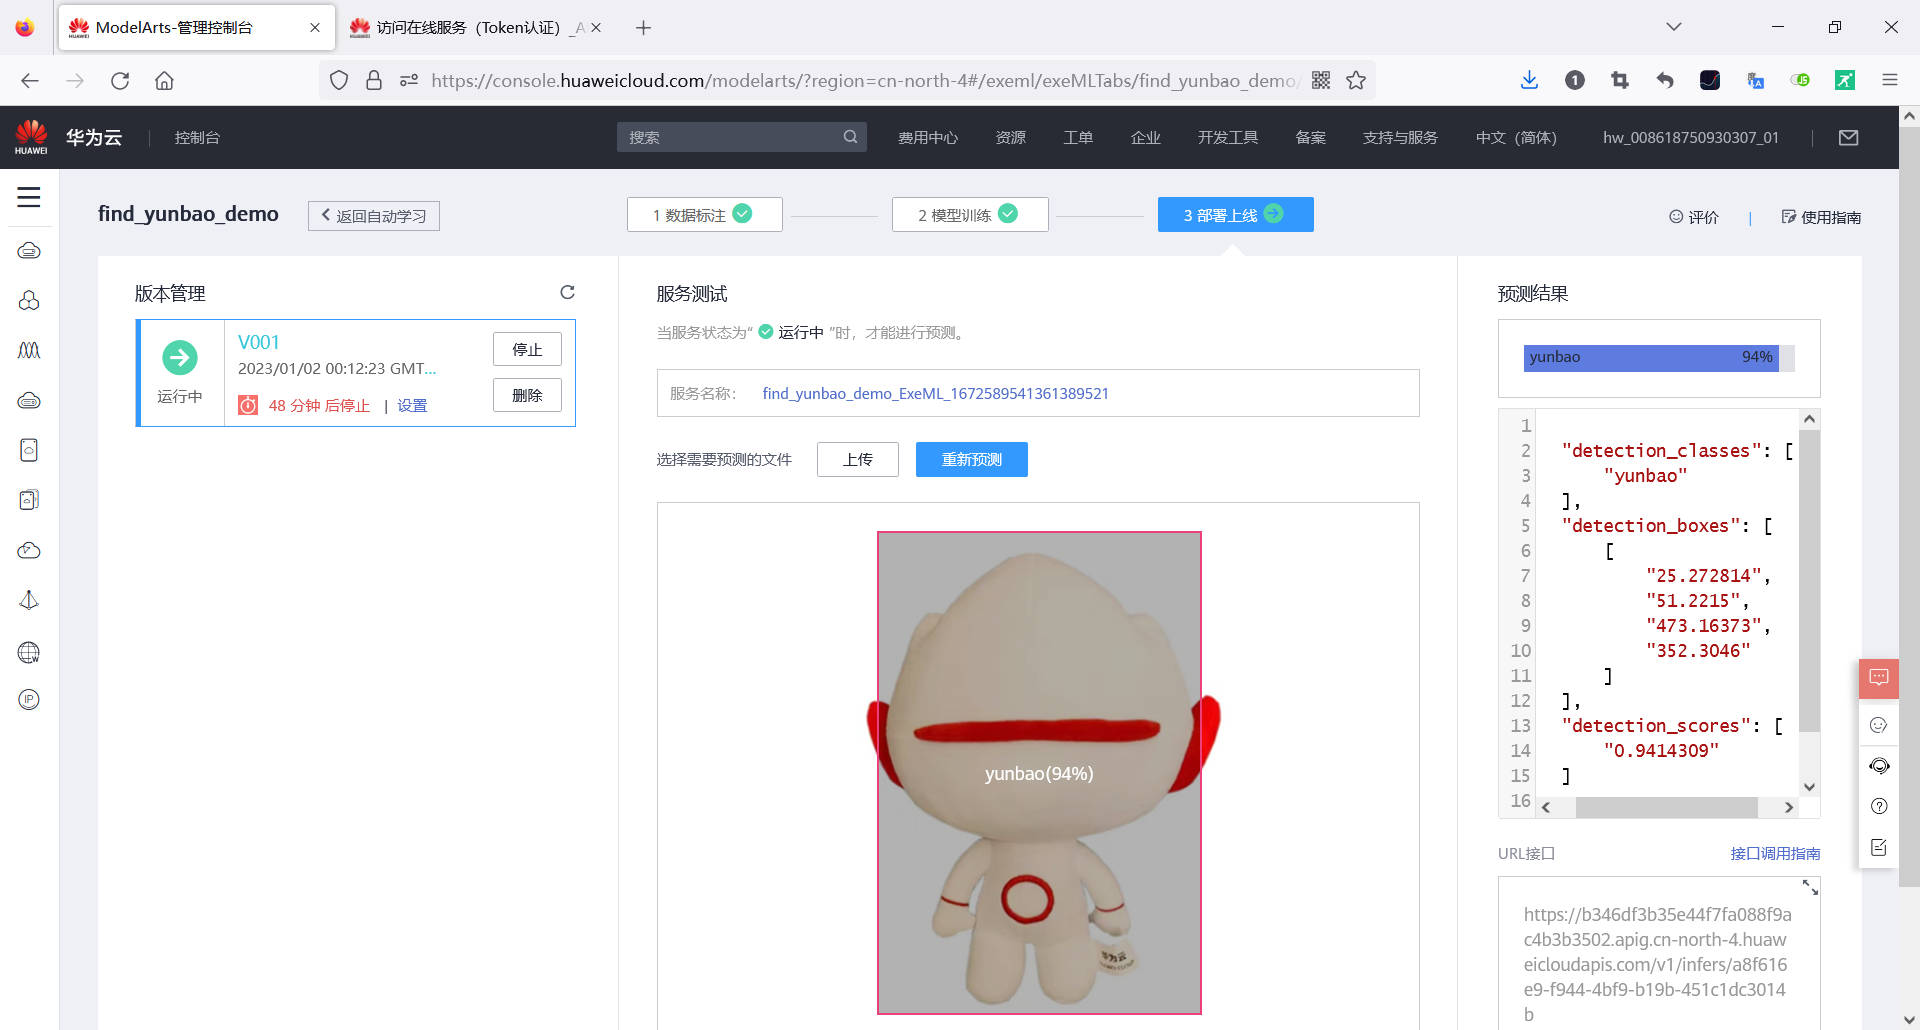
Task: Expand the URL接口 panel with diagonal arrow
Action: click(x=1810, y=888)
